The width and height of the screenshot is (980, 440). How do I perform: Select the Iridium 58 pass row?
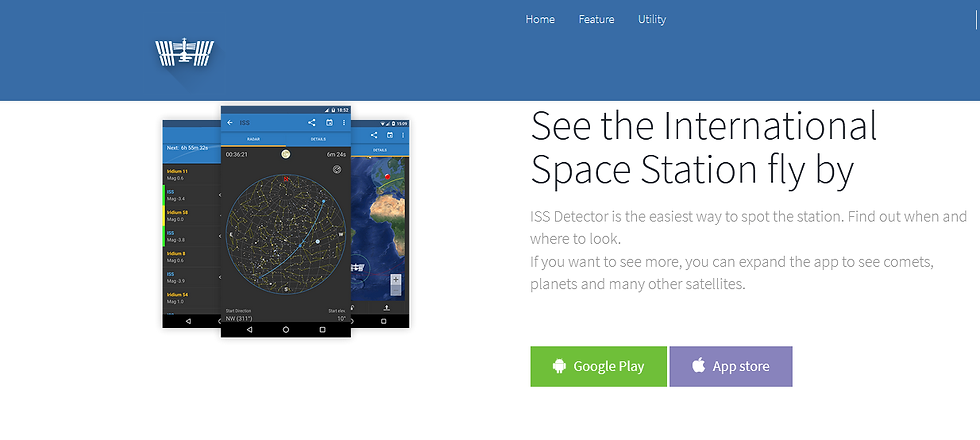[192, 216]
